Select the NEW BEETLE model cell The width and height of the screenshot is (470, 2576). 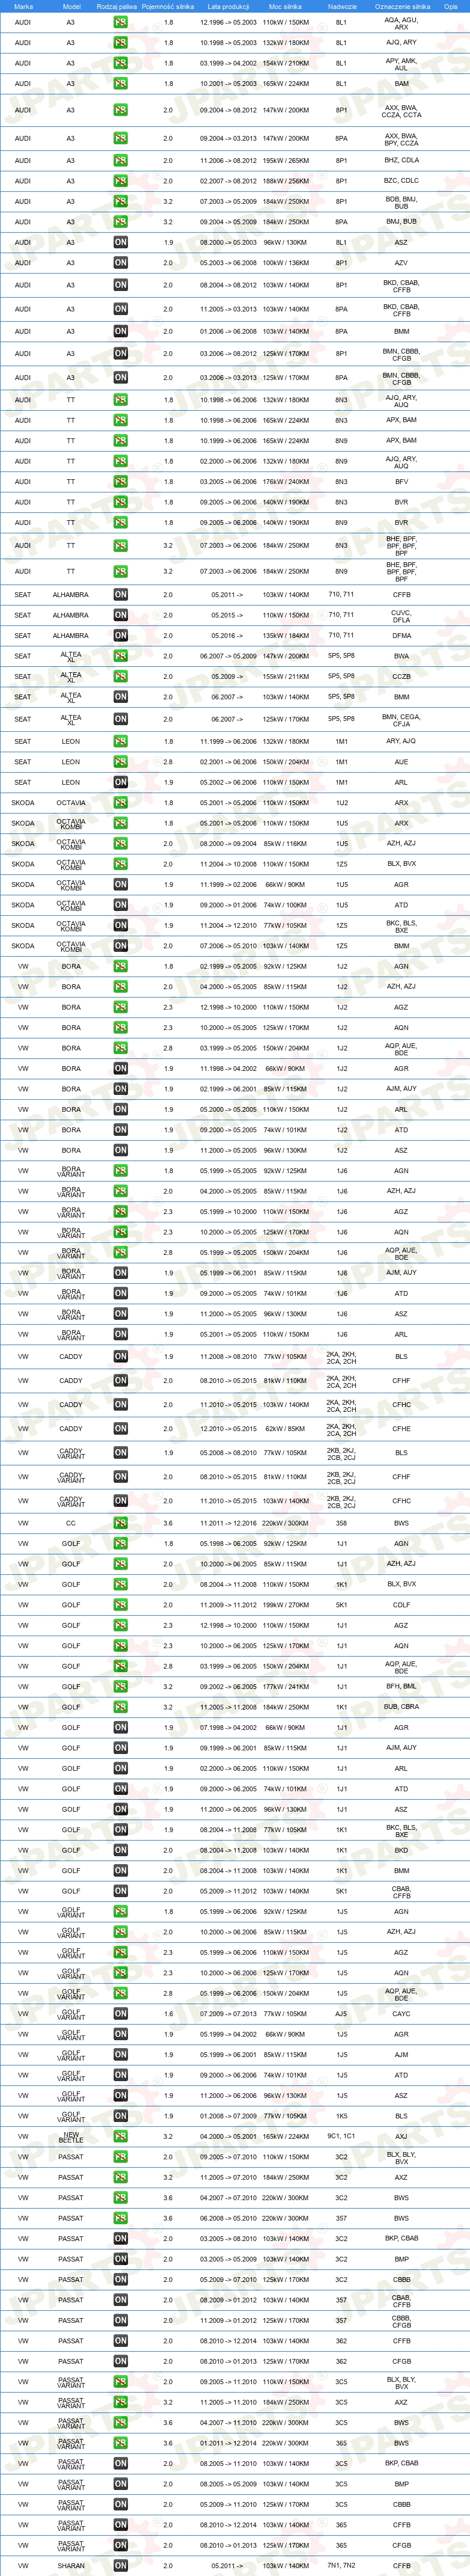pyautogui.click(x=71, y=2137)
